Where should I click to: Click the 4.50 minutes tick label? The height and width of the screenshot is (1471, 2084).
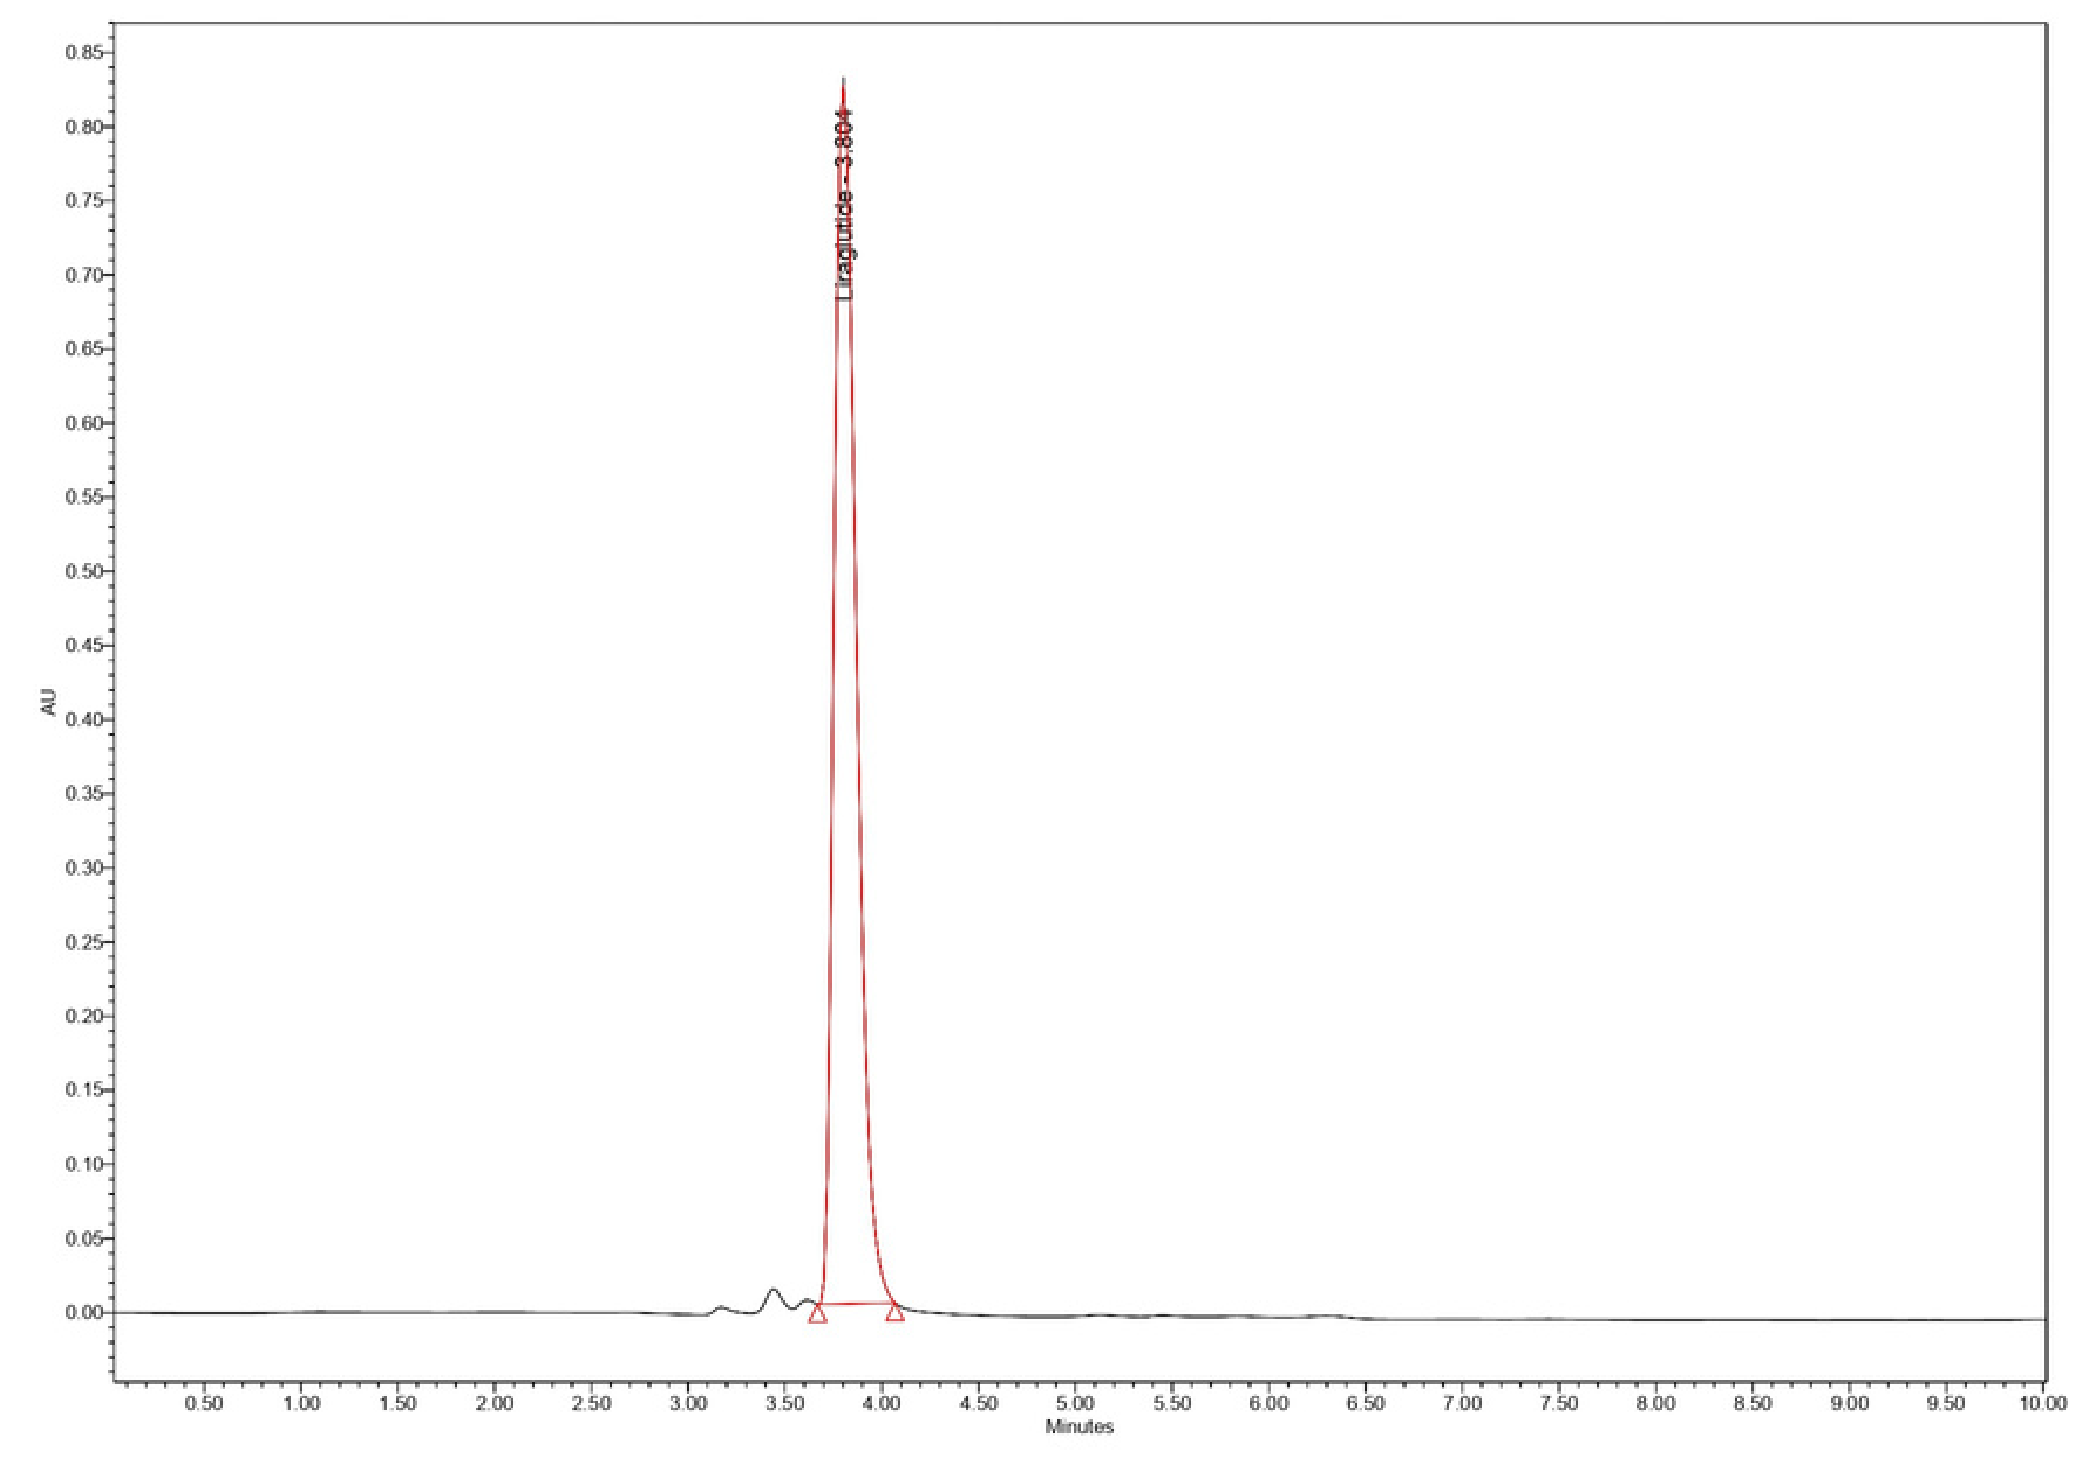(978, 1403)
